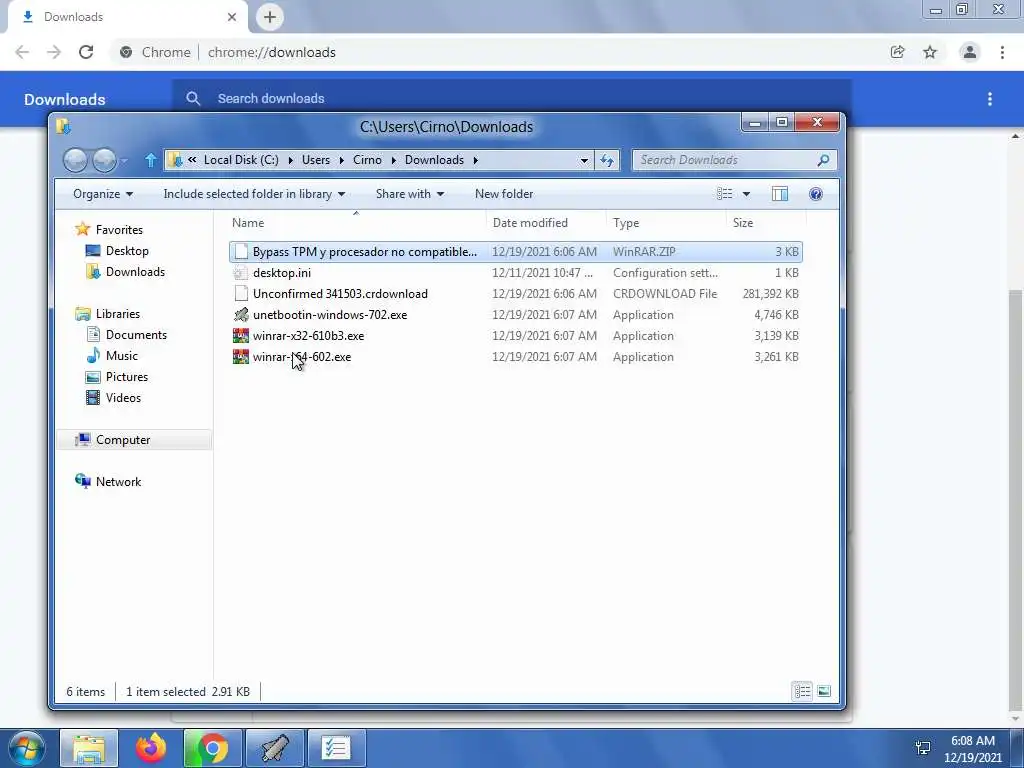This screenshot has width=1024, height=768.
Task: Open the Chrome profile avatar menu
Action: click(970, 52)
